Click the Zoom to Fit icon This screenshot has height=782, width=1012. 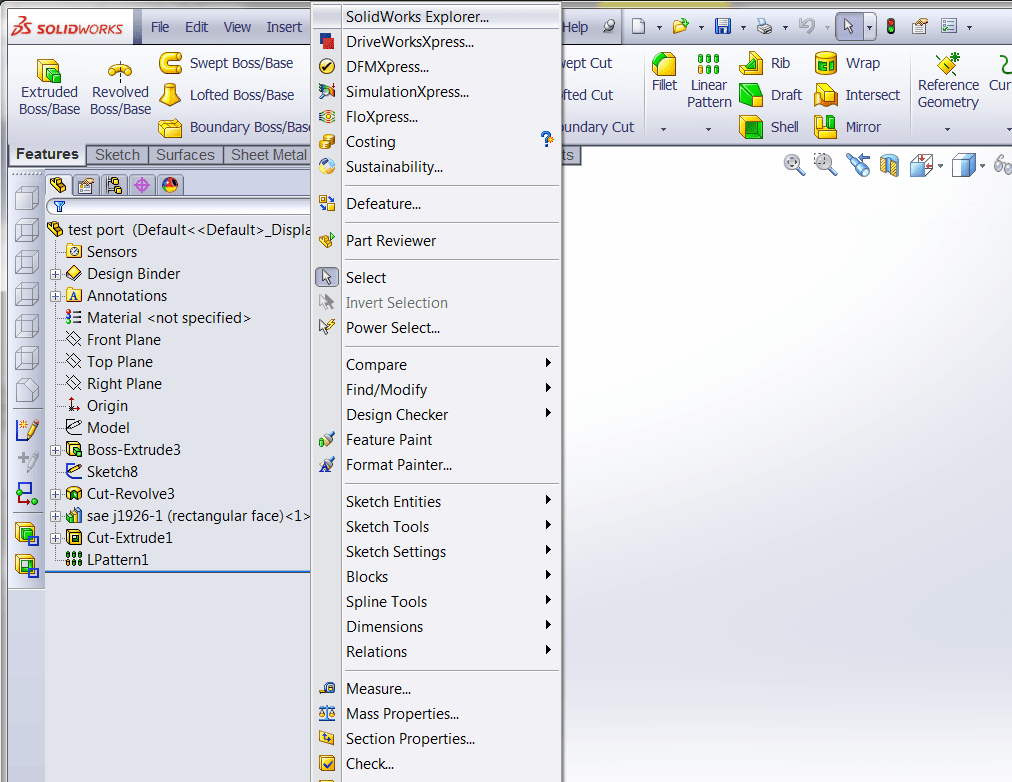[794, 165]
